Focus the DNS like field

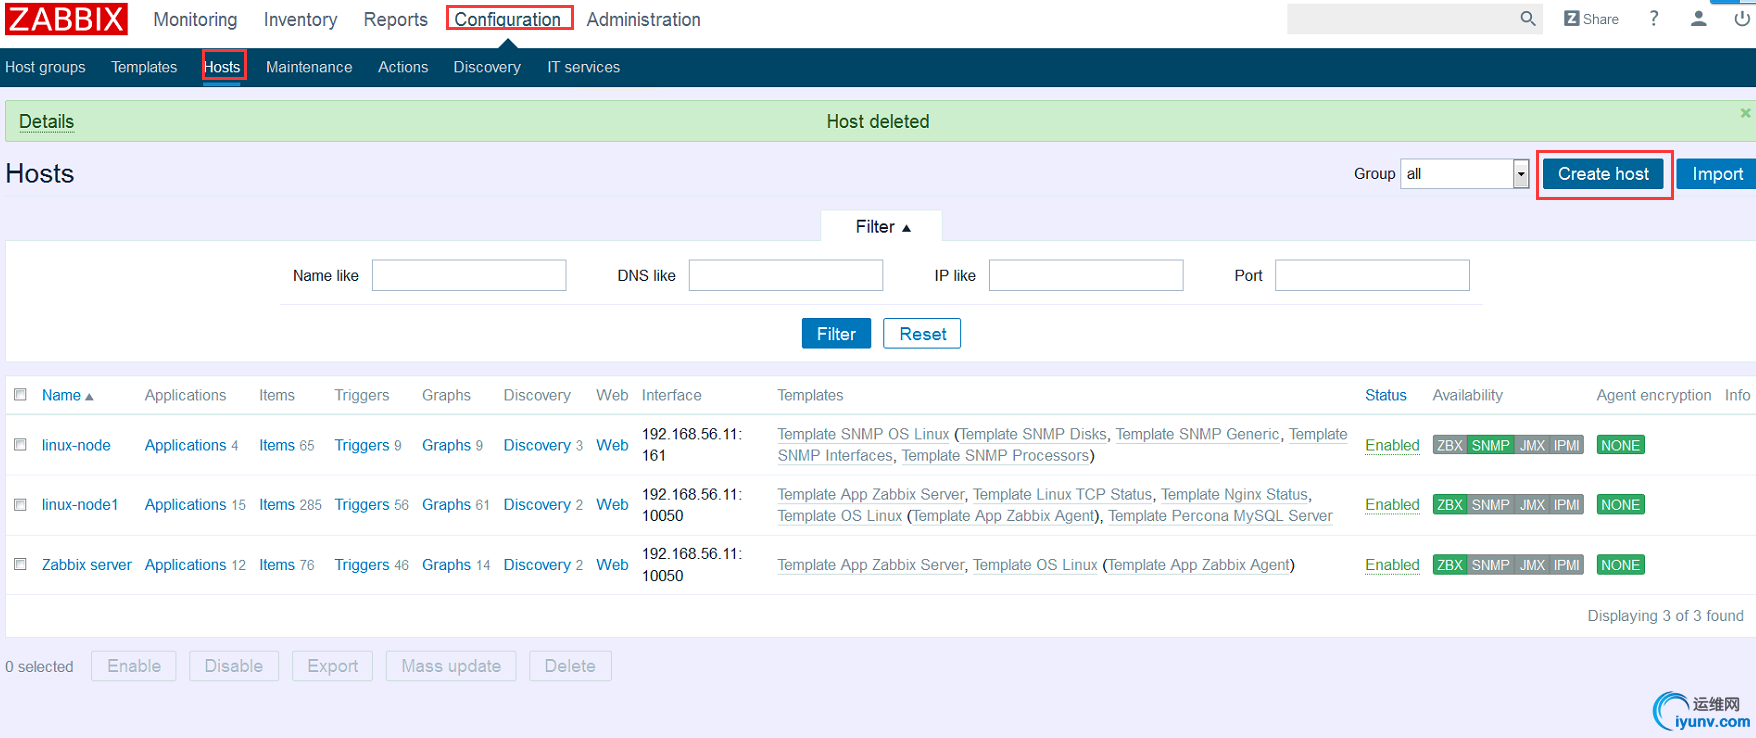(786, 275)
